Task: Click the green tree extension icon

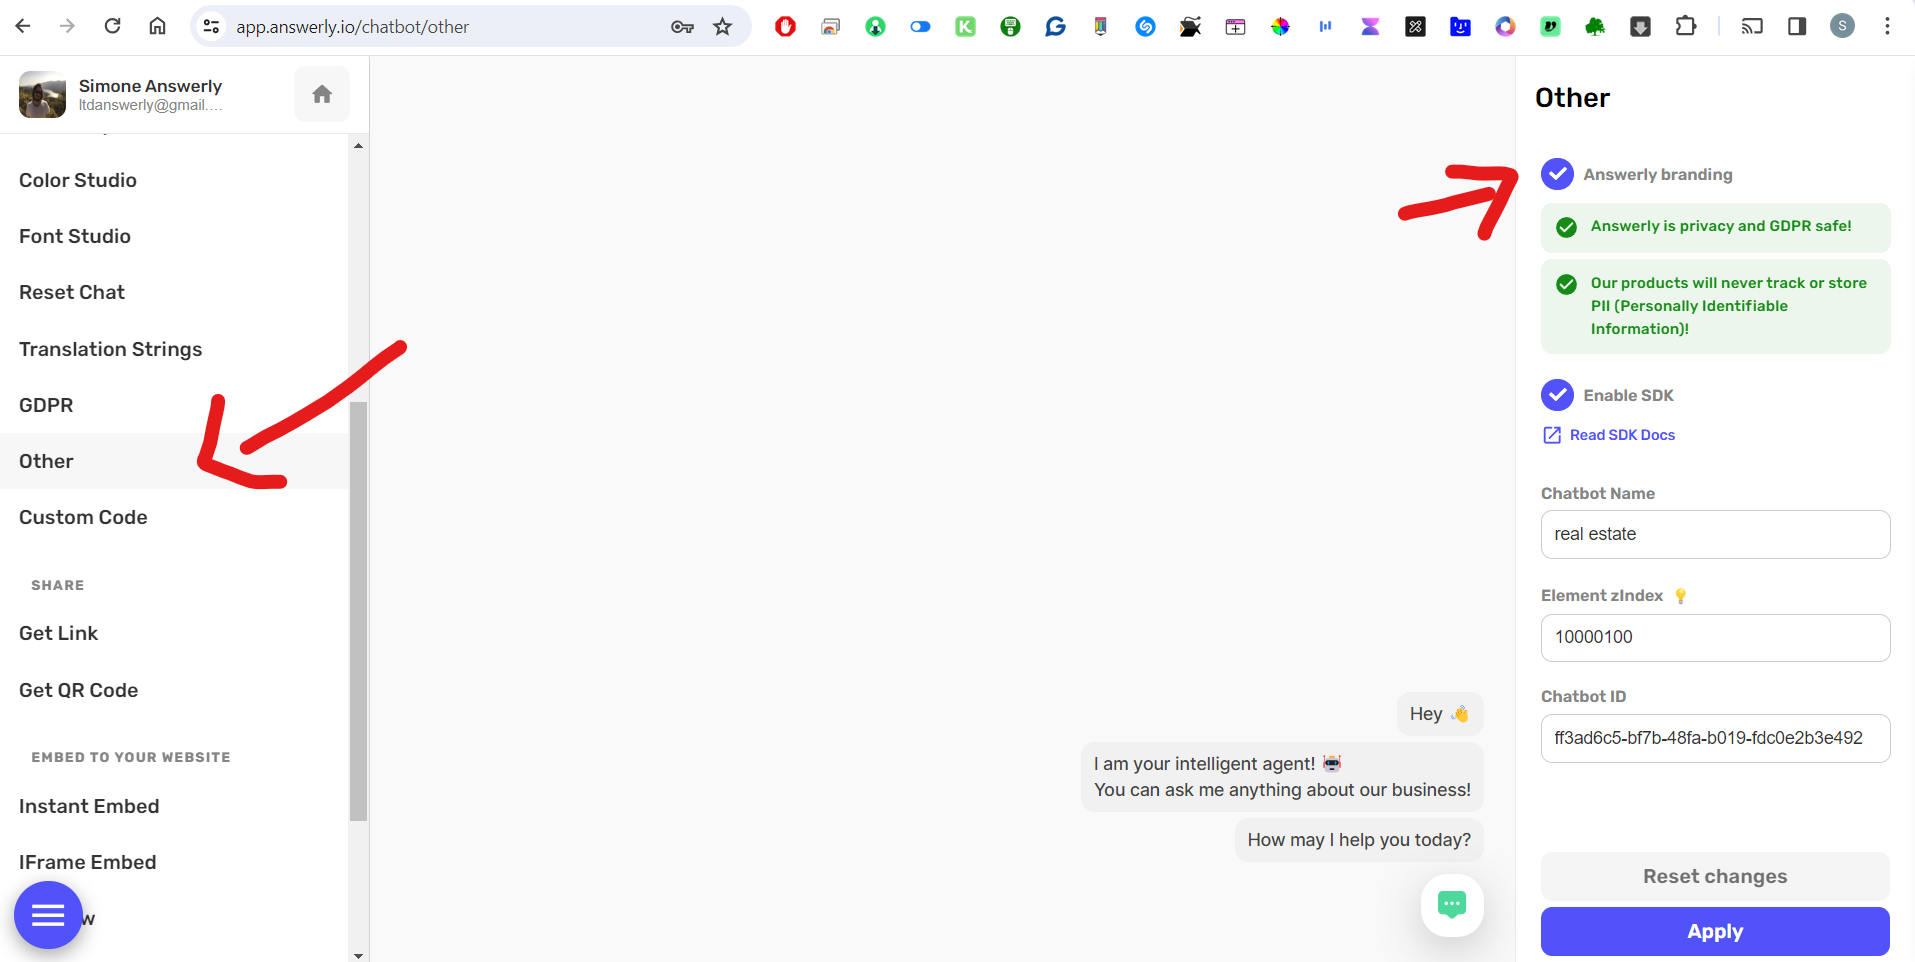Action: (1595, 27)
